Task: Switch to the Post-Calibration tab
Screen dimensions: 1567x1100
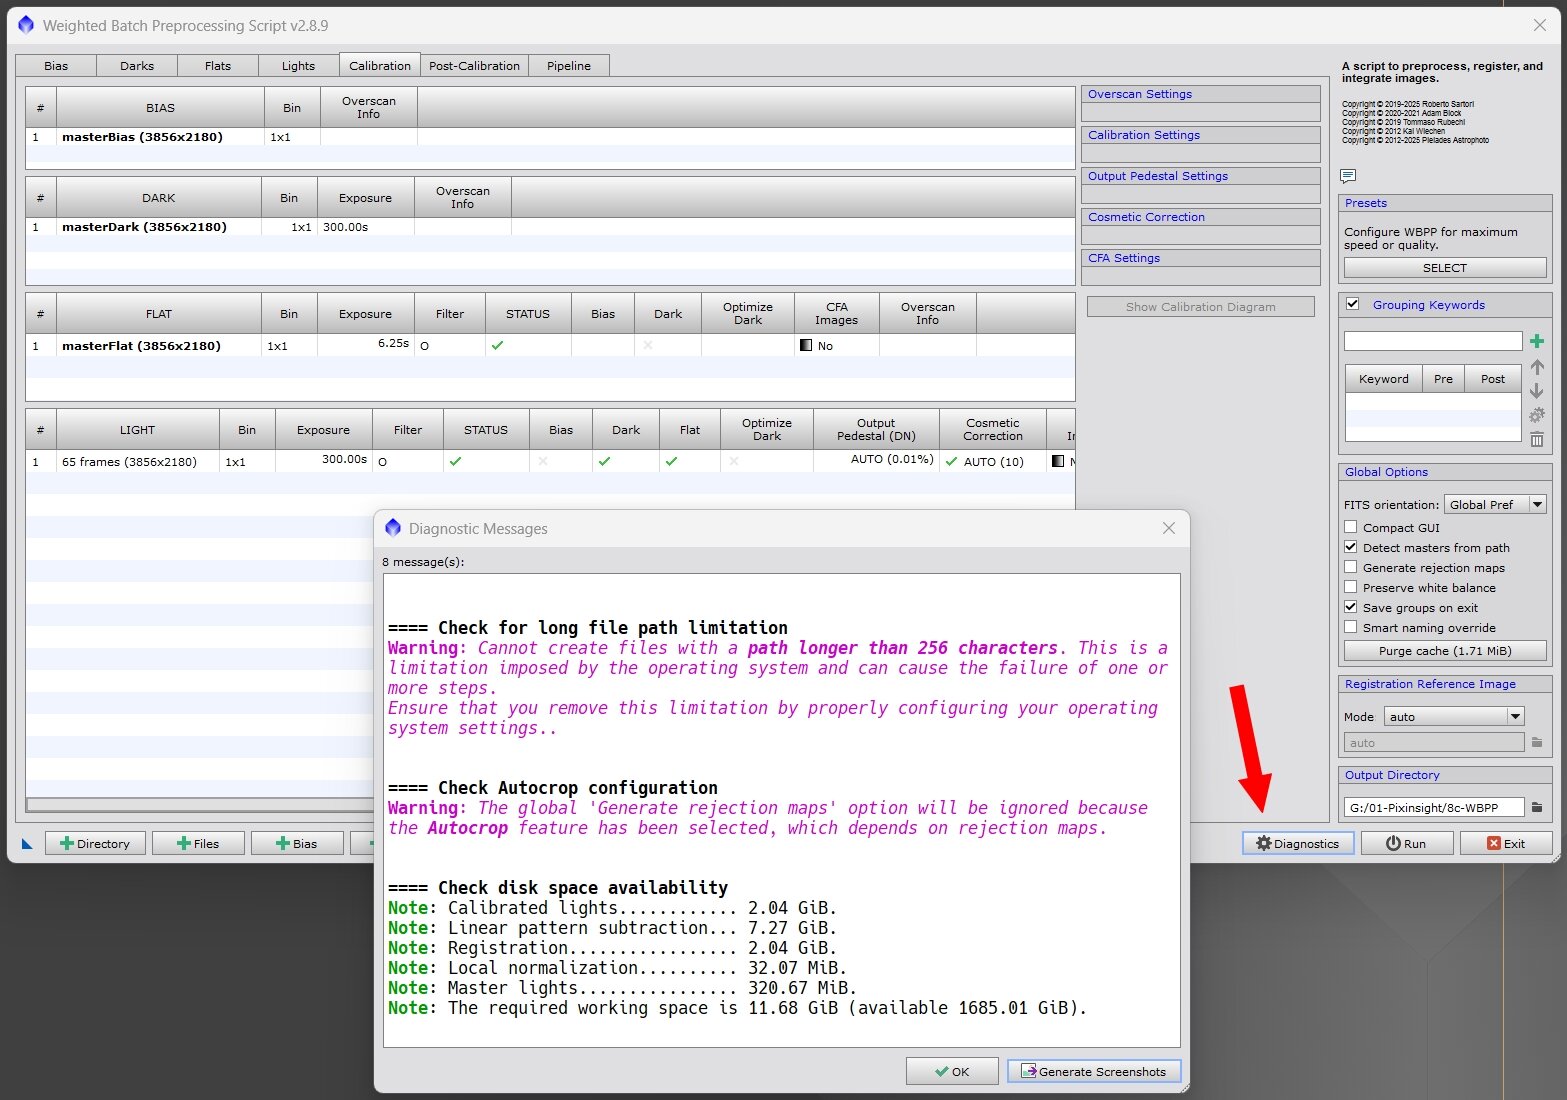Action: coord(474,66)
